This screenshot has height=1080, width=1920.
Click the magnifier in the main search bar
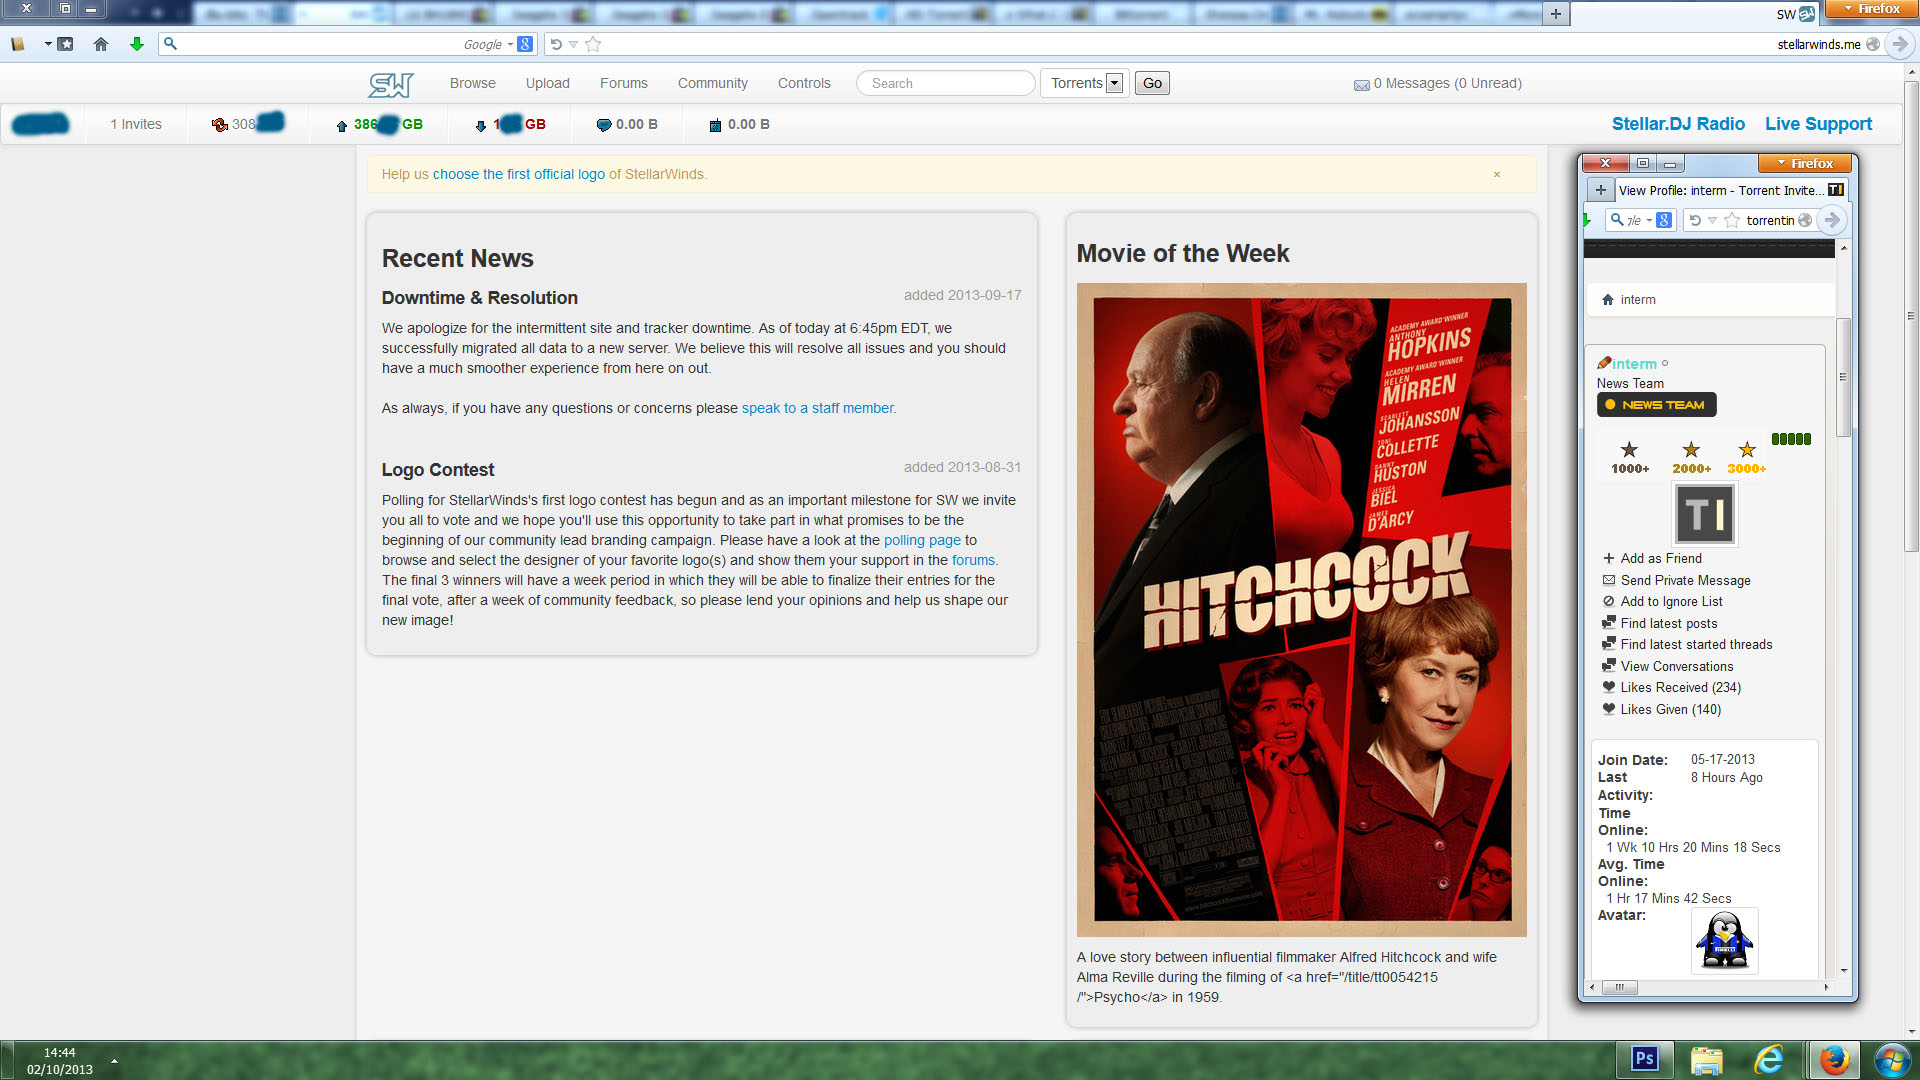[170, 44]
